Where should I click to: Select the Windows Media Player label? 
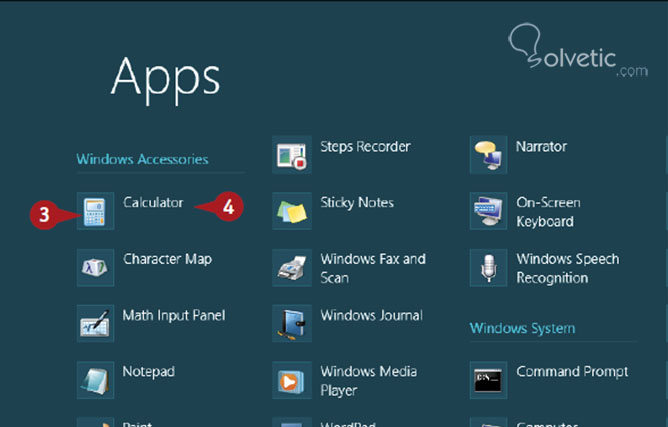coord(369,381)
